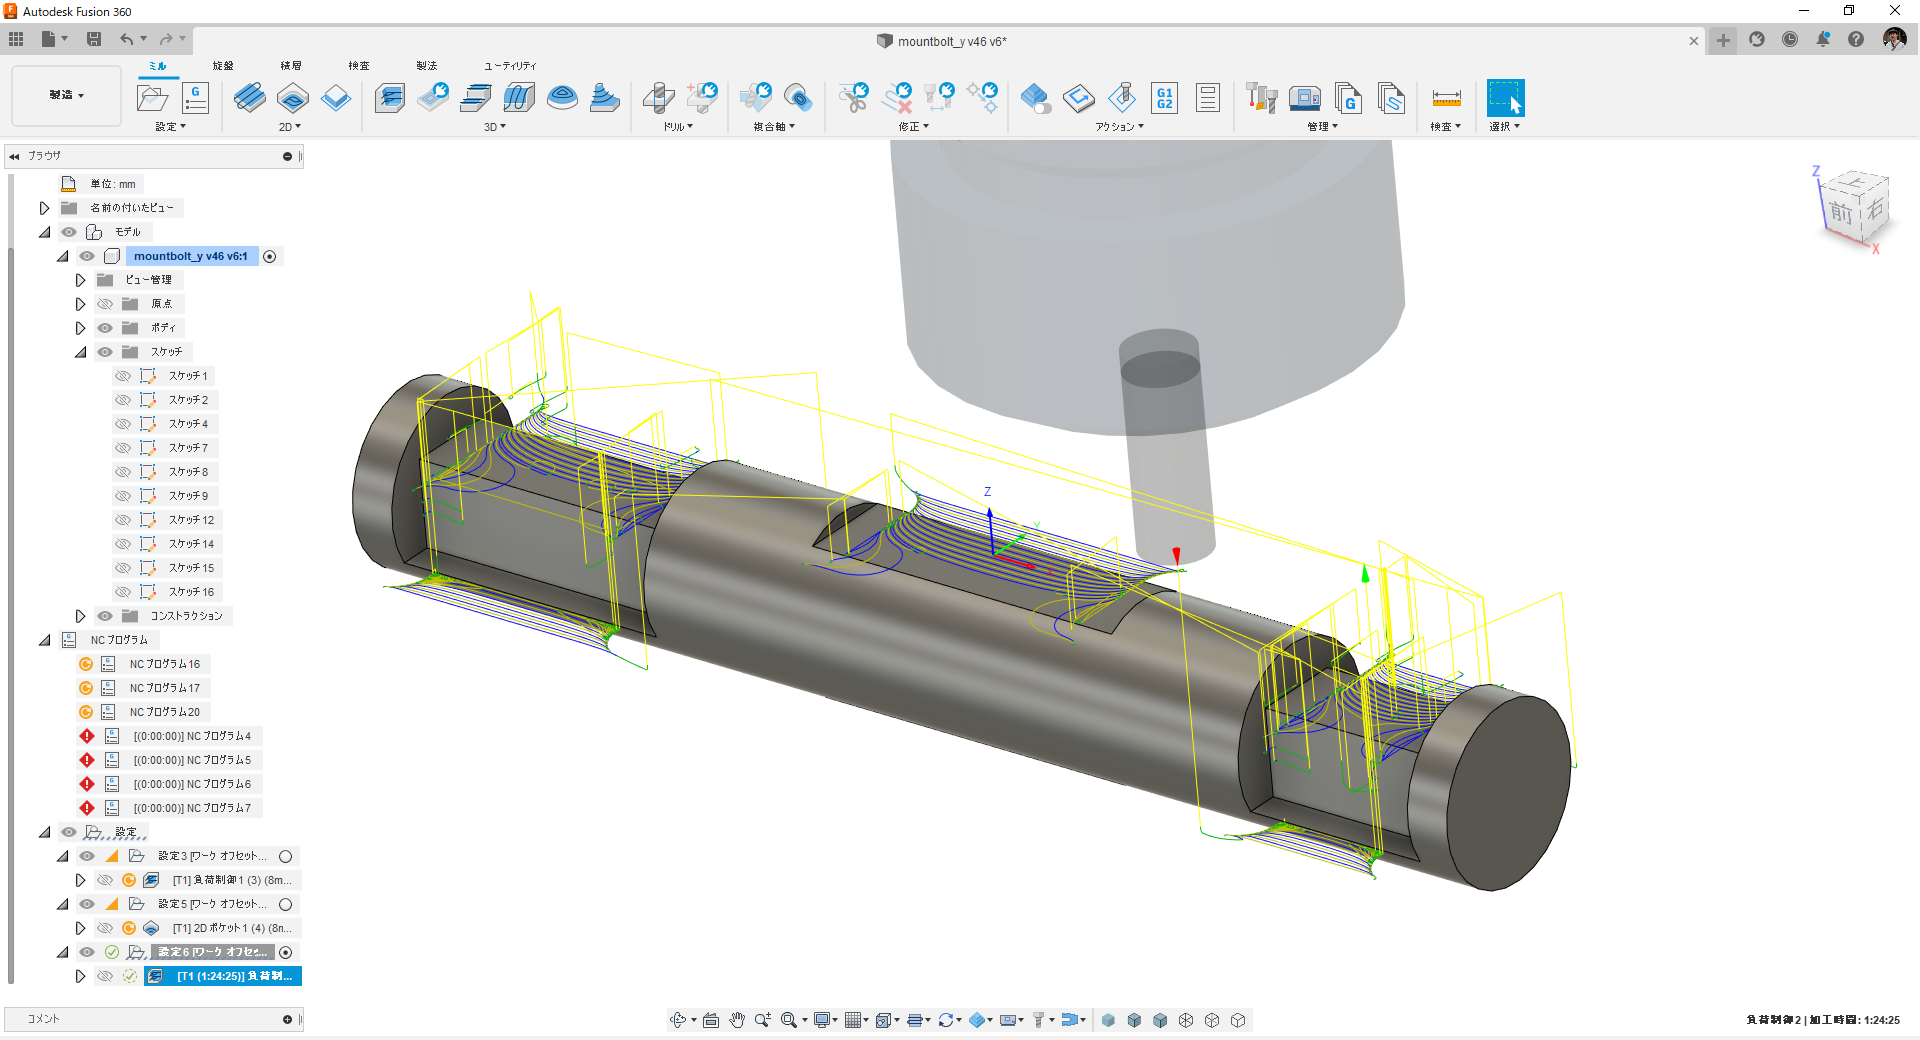Click the Pan hand icon in navigation bar
The height and width of the screenshot is (1040, 1920).
pos(737,1020)
